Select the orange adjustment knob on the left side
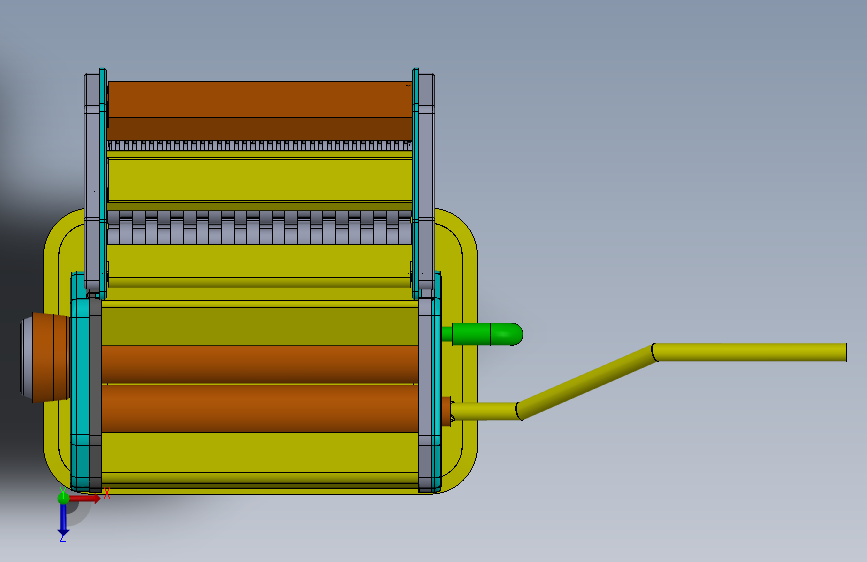Screen dimensions: 867x562 50,357
